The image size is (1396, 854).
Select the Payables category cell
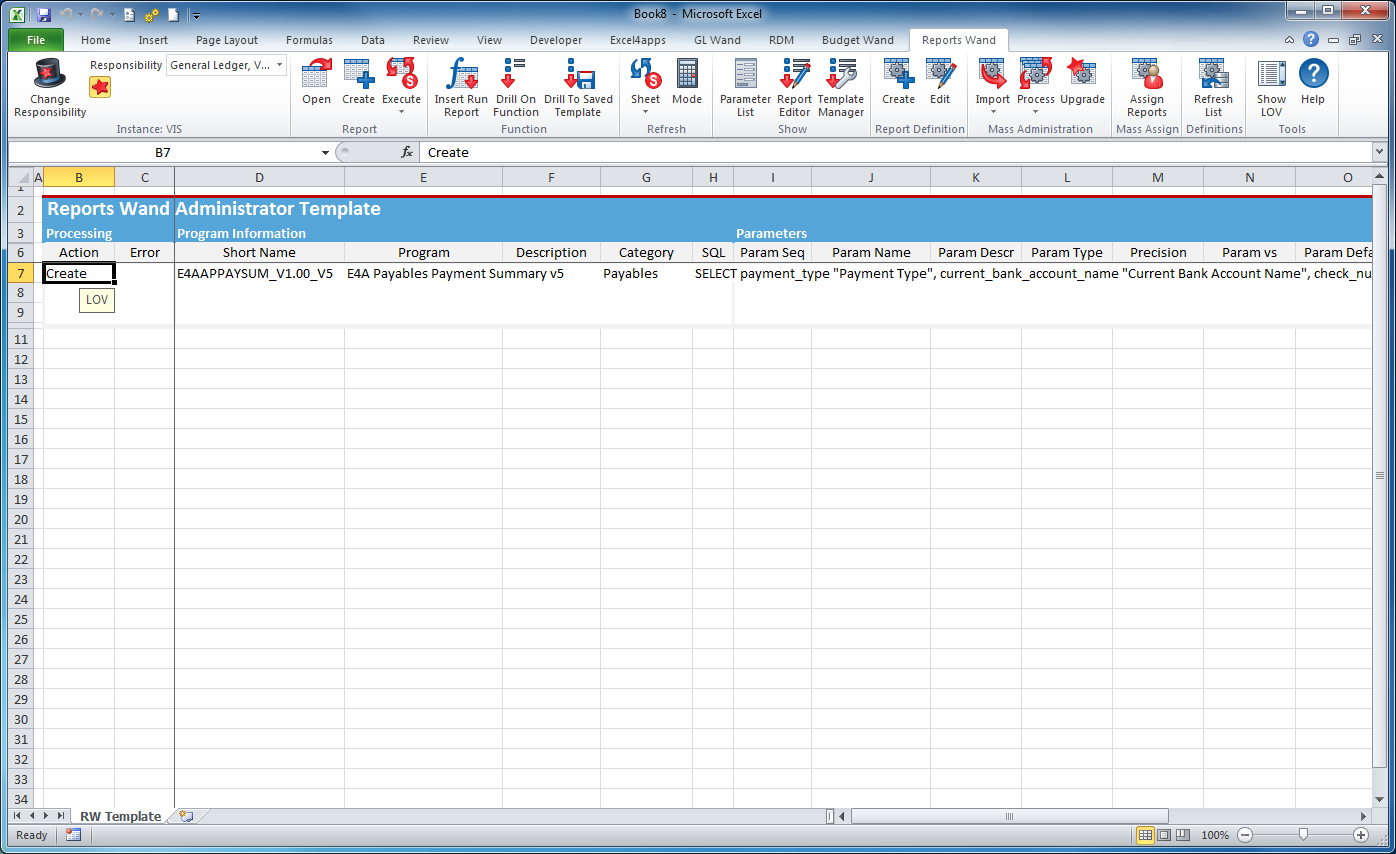646,273
